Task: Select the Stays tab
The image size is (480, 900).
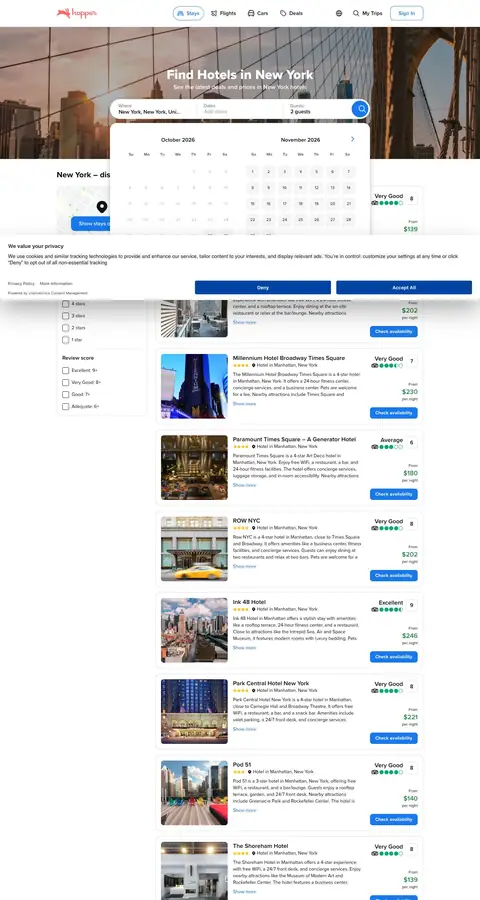Action: click(x=188, y=13)
